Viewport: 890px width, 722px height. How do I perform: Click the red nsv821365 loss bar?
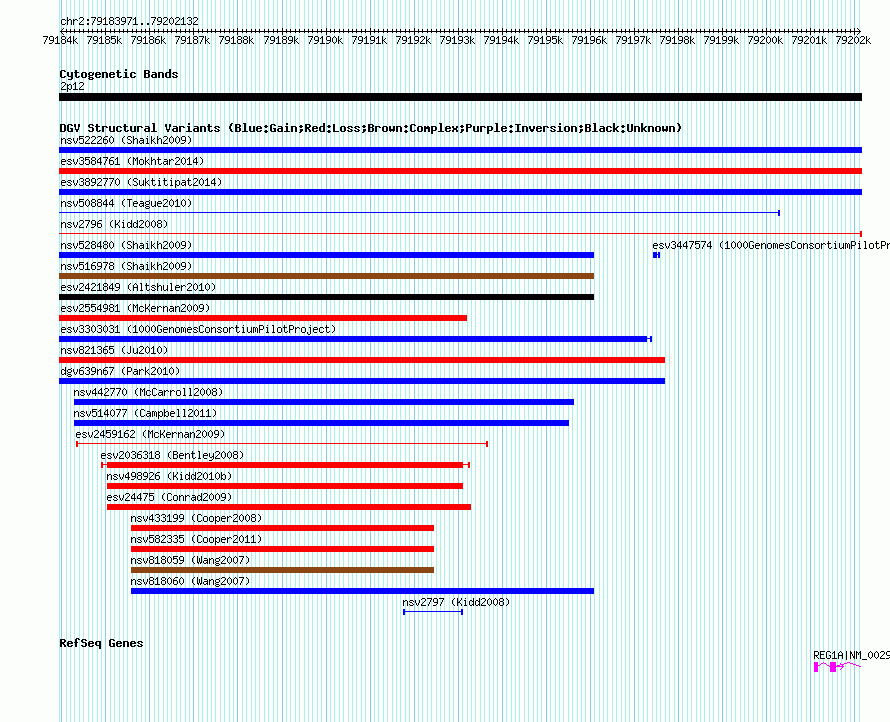pos(362,360)
